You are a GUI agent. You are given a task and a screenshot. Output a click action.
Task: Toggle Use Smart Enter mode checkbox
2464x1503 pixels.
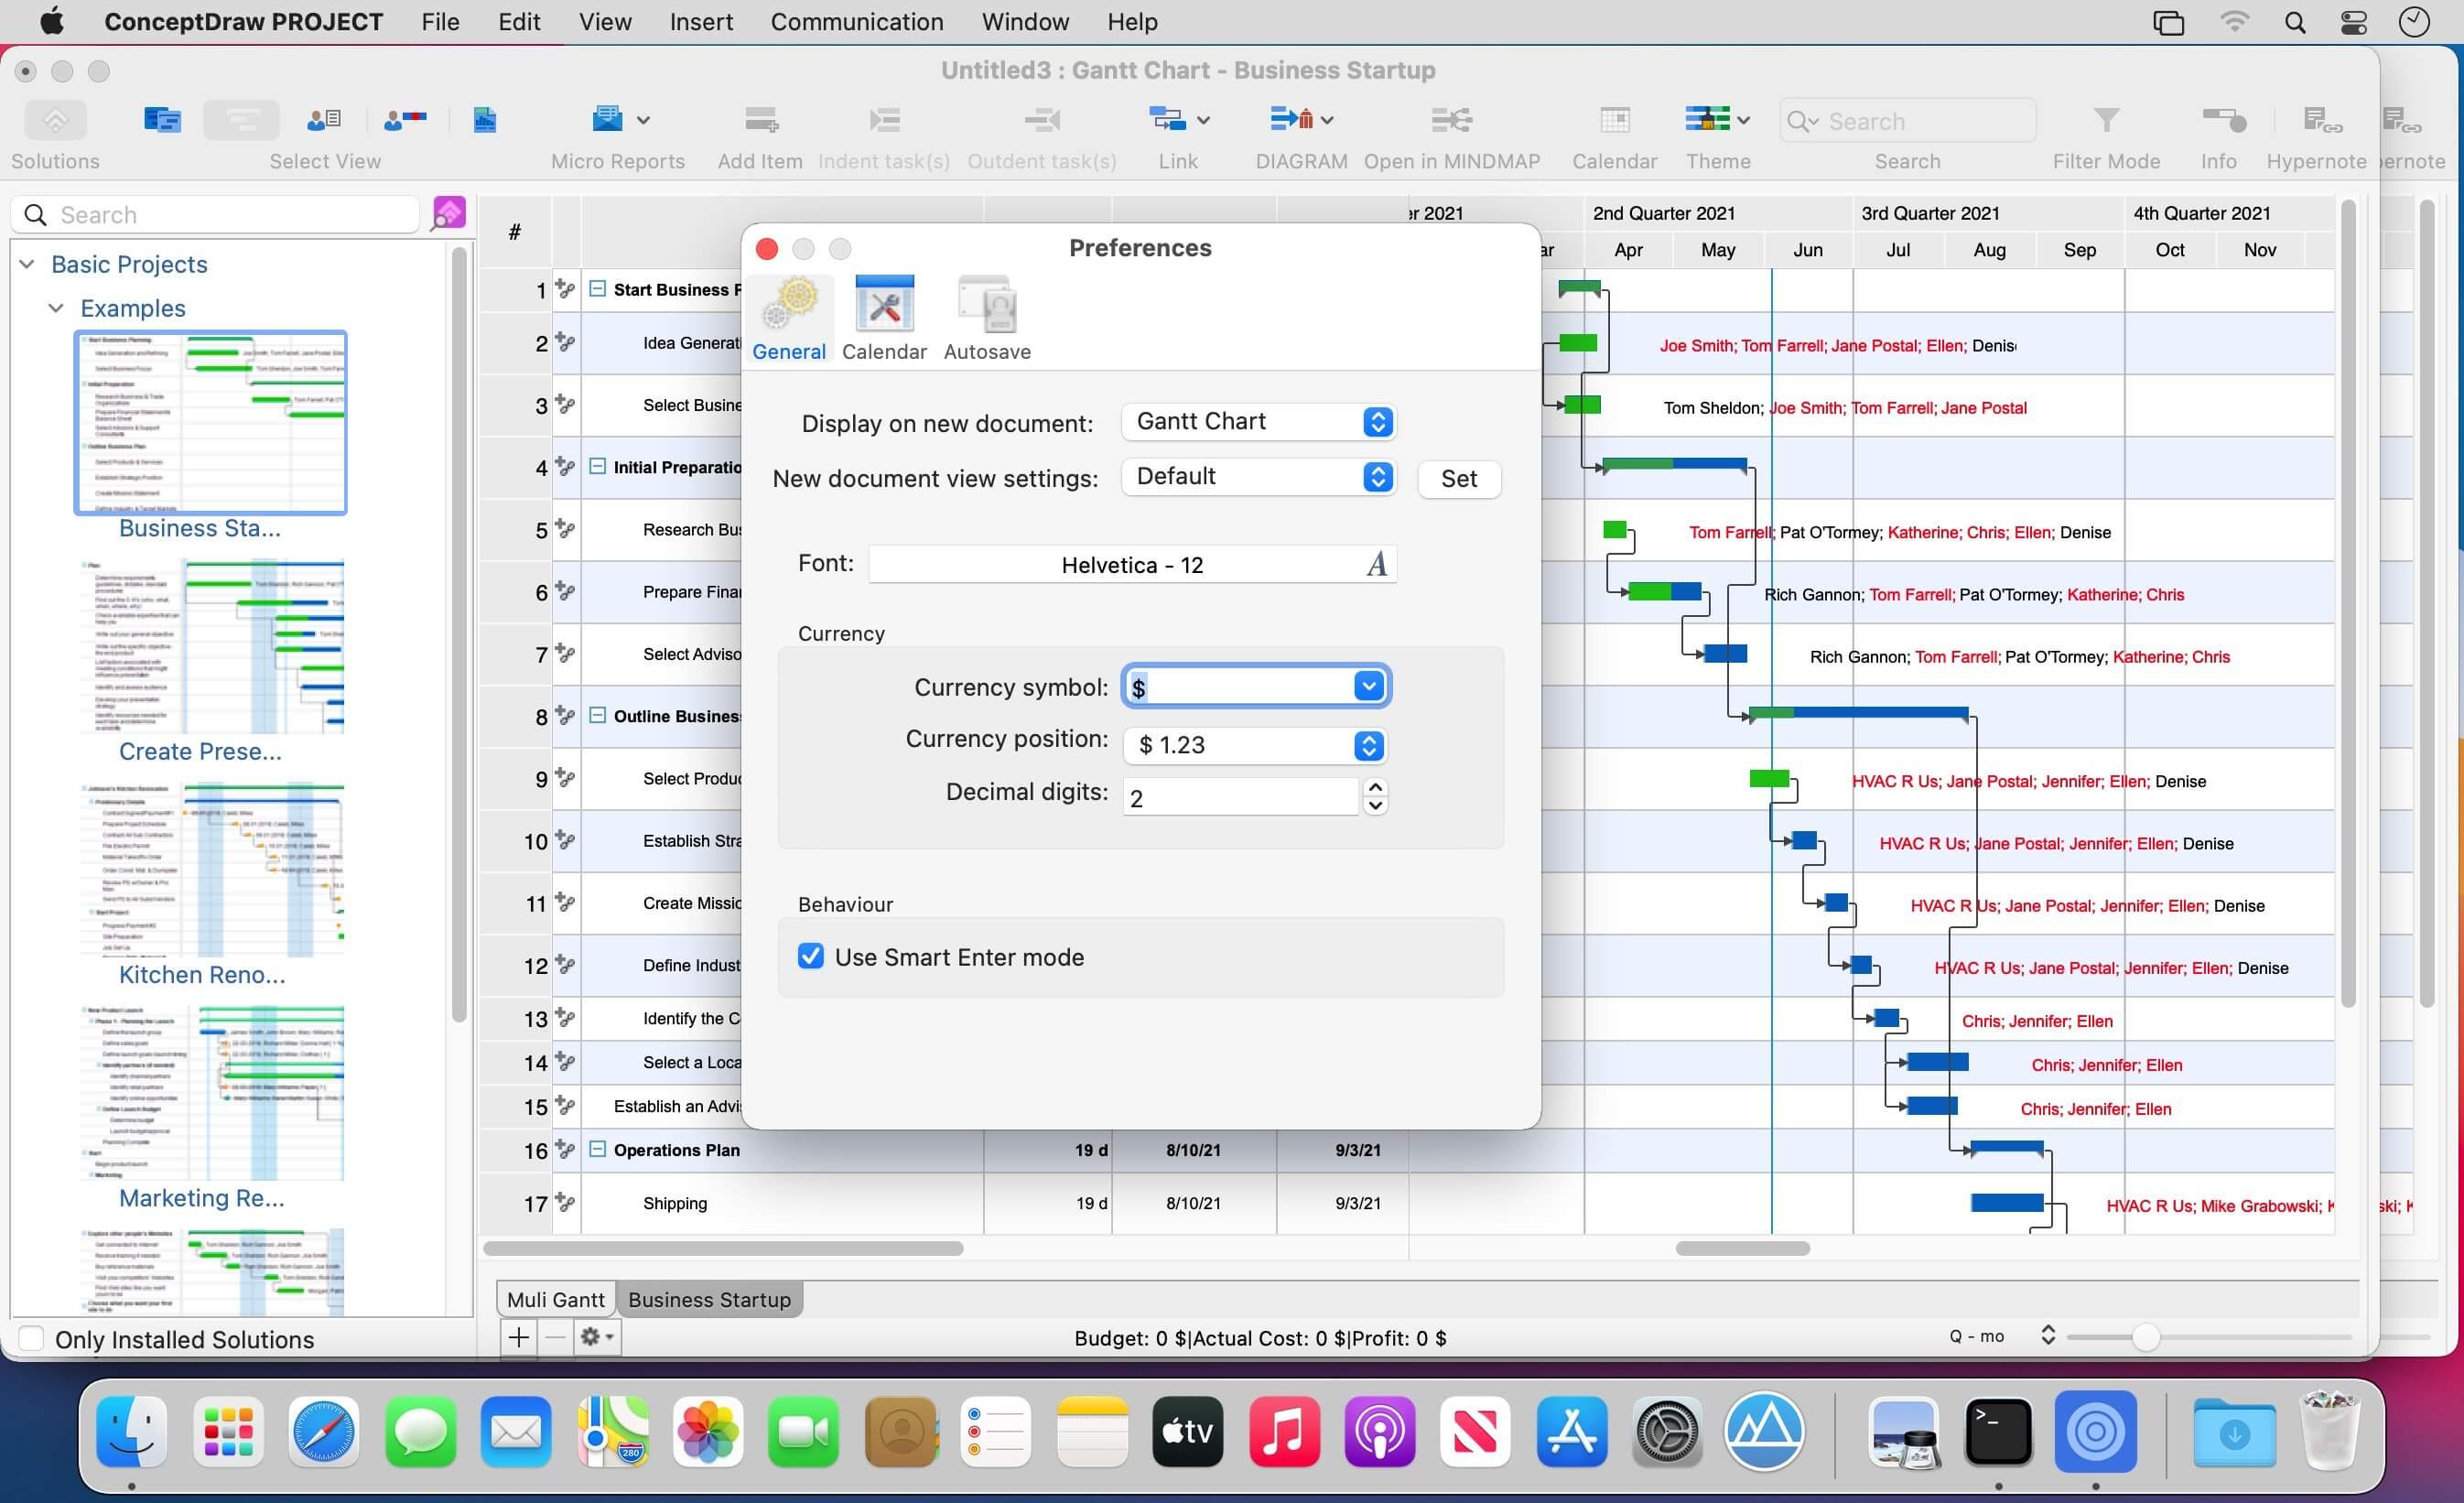point(811,957)
